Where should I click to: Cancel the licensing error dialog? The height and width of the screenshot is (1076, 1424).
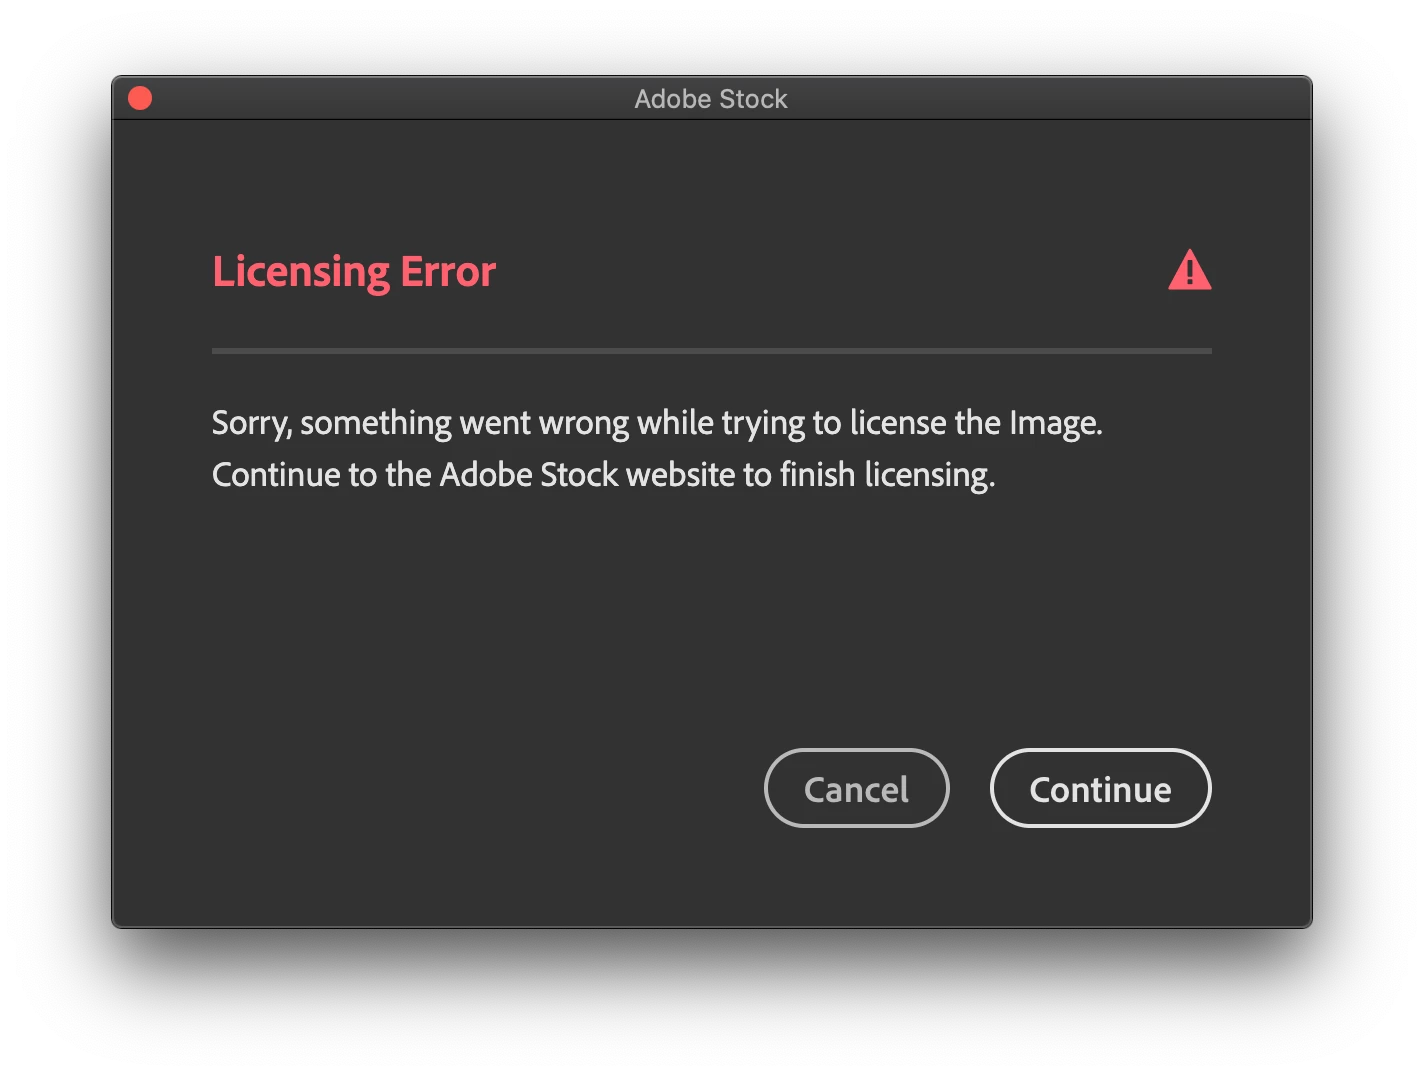[x=856, y=788]
